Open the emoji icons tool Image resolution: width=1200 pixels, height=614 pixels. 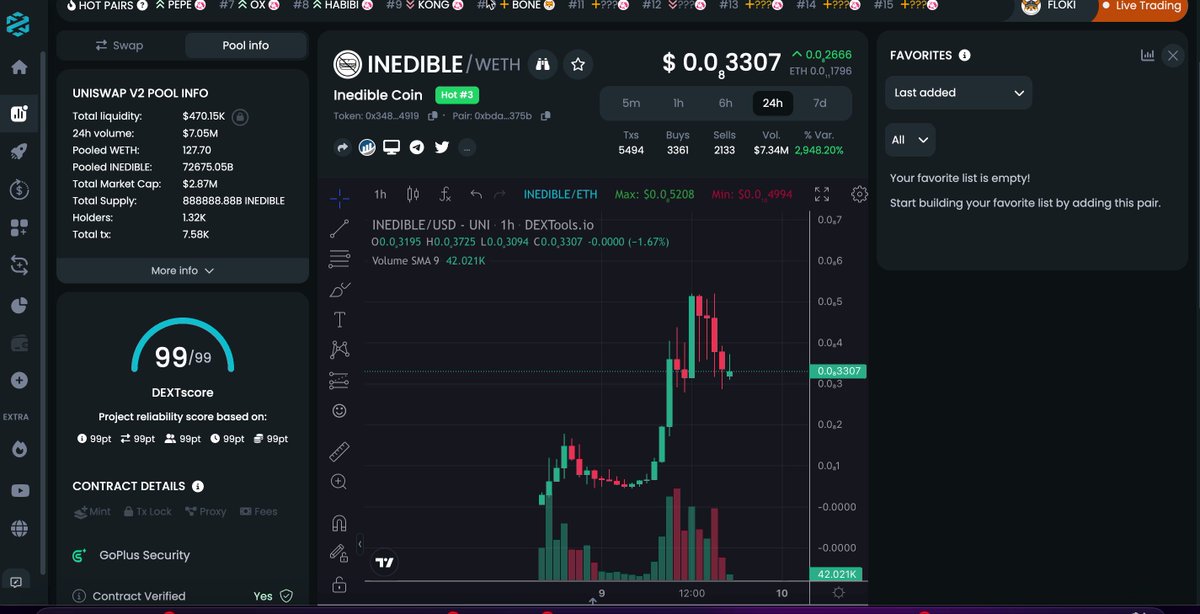click(x=339, y=411)
